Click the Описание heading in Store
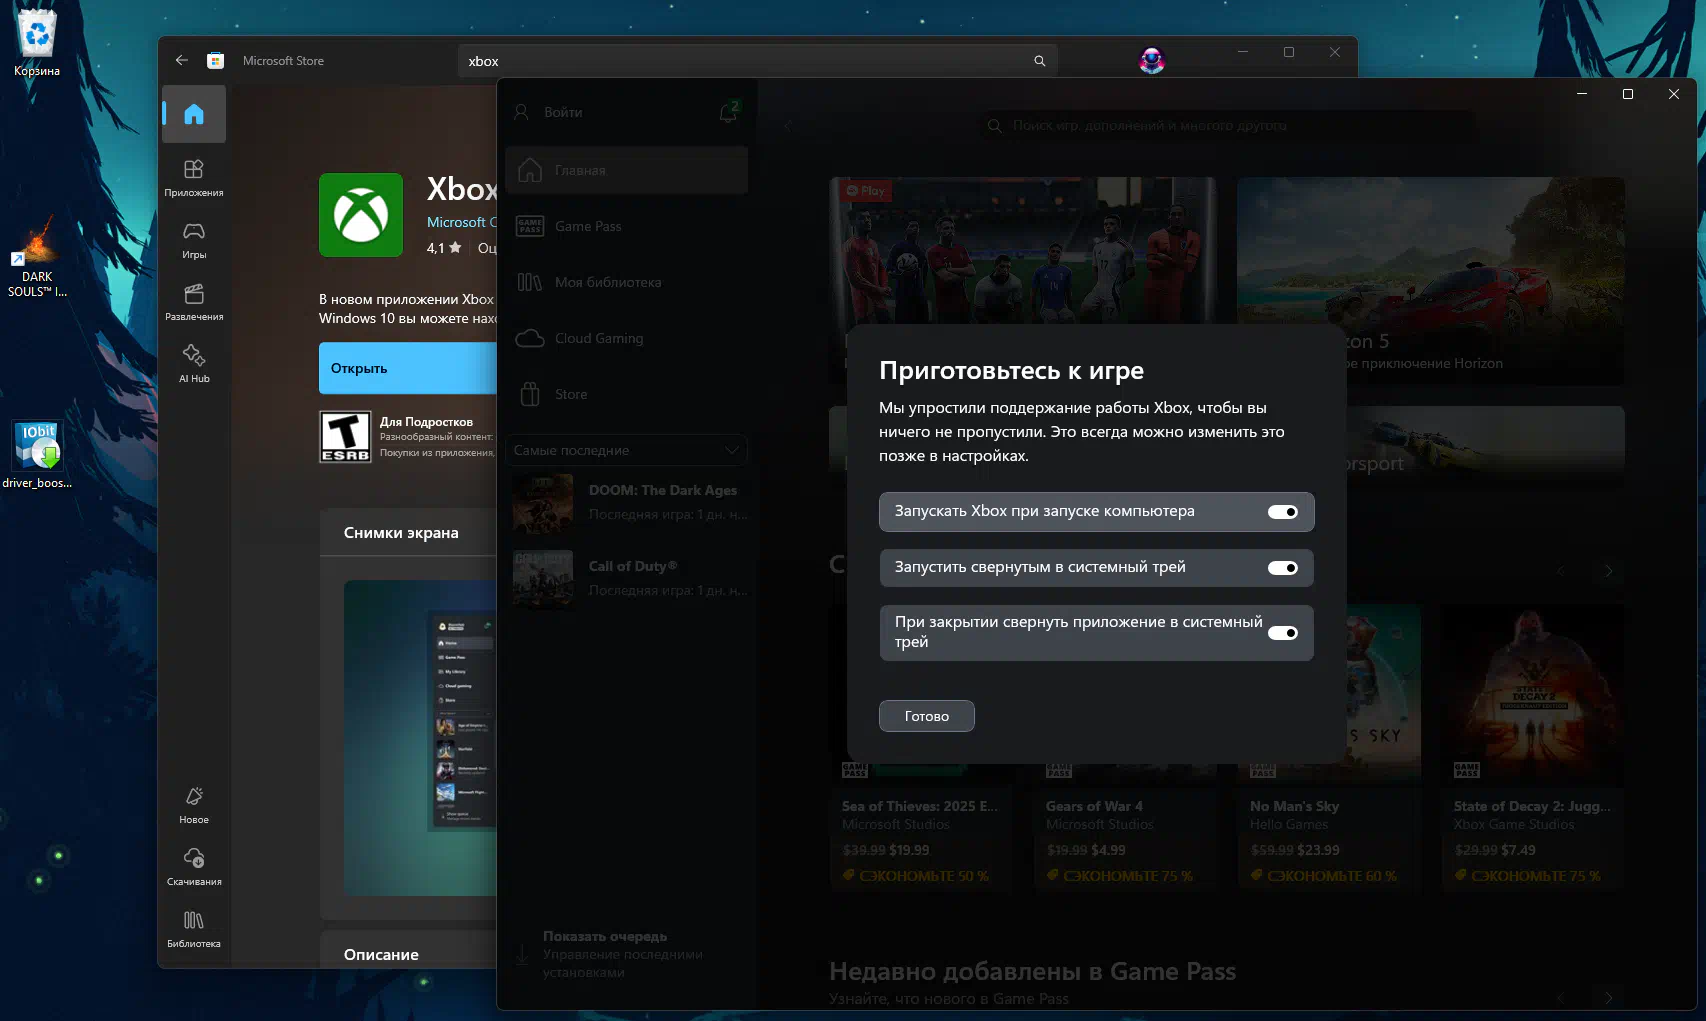 tap(381, 955)
